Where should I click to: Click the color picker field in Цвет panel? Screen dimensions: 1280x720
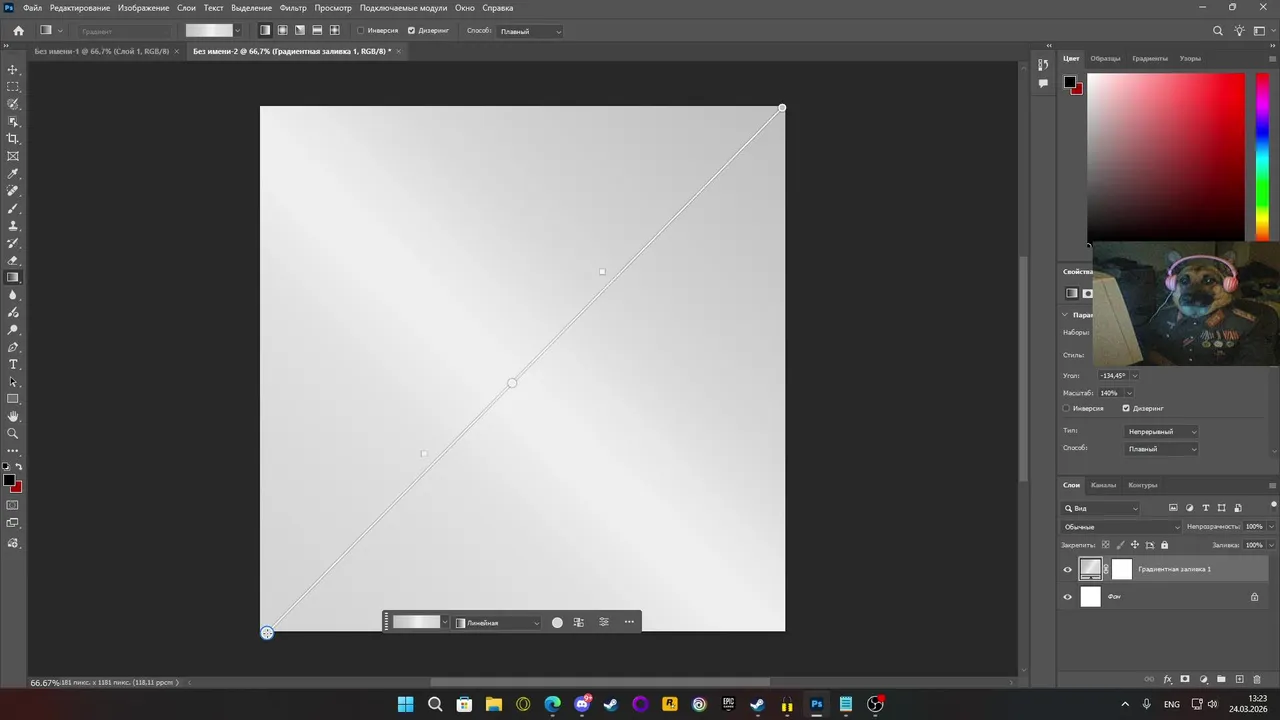(1166, 156)
